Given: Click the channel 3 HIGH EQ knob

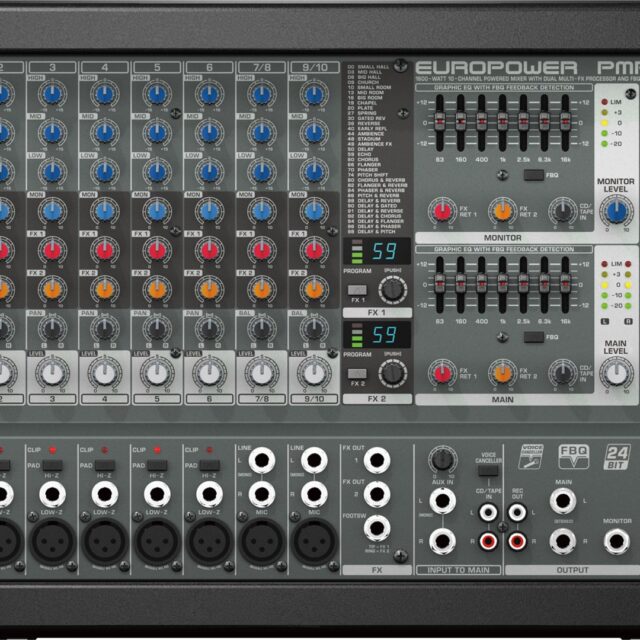Looking at the screenshot, I should 52,95.
